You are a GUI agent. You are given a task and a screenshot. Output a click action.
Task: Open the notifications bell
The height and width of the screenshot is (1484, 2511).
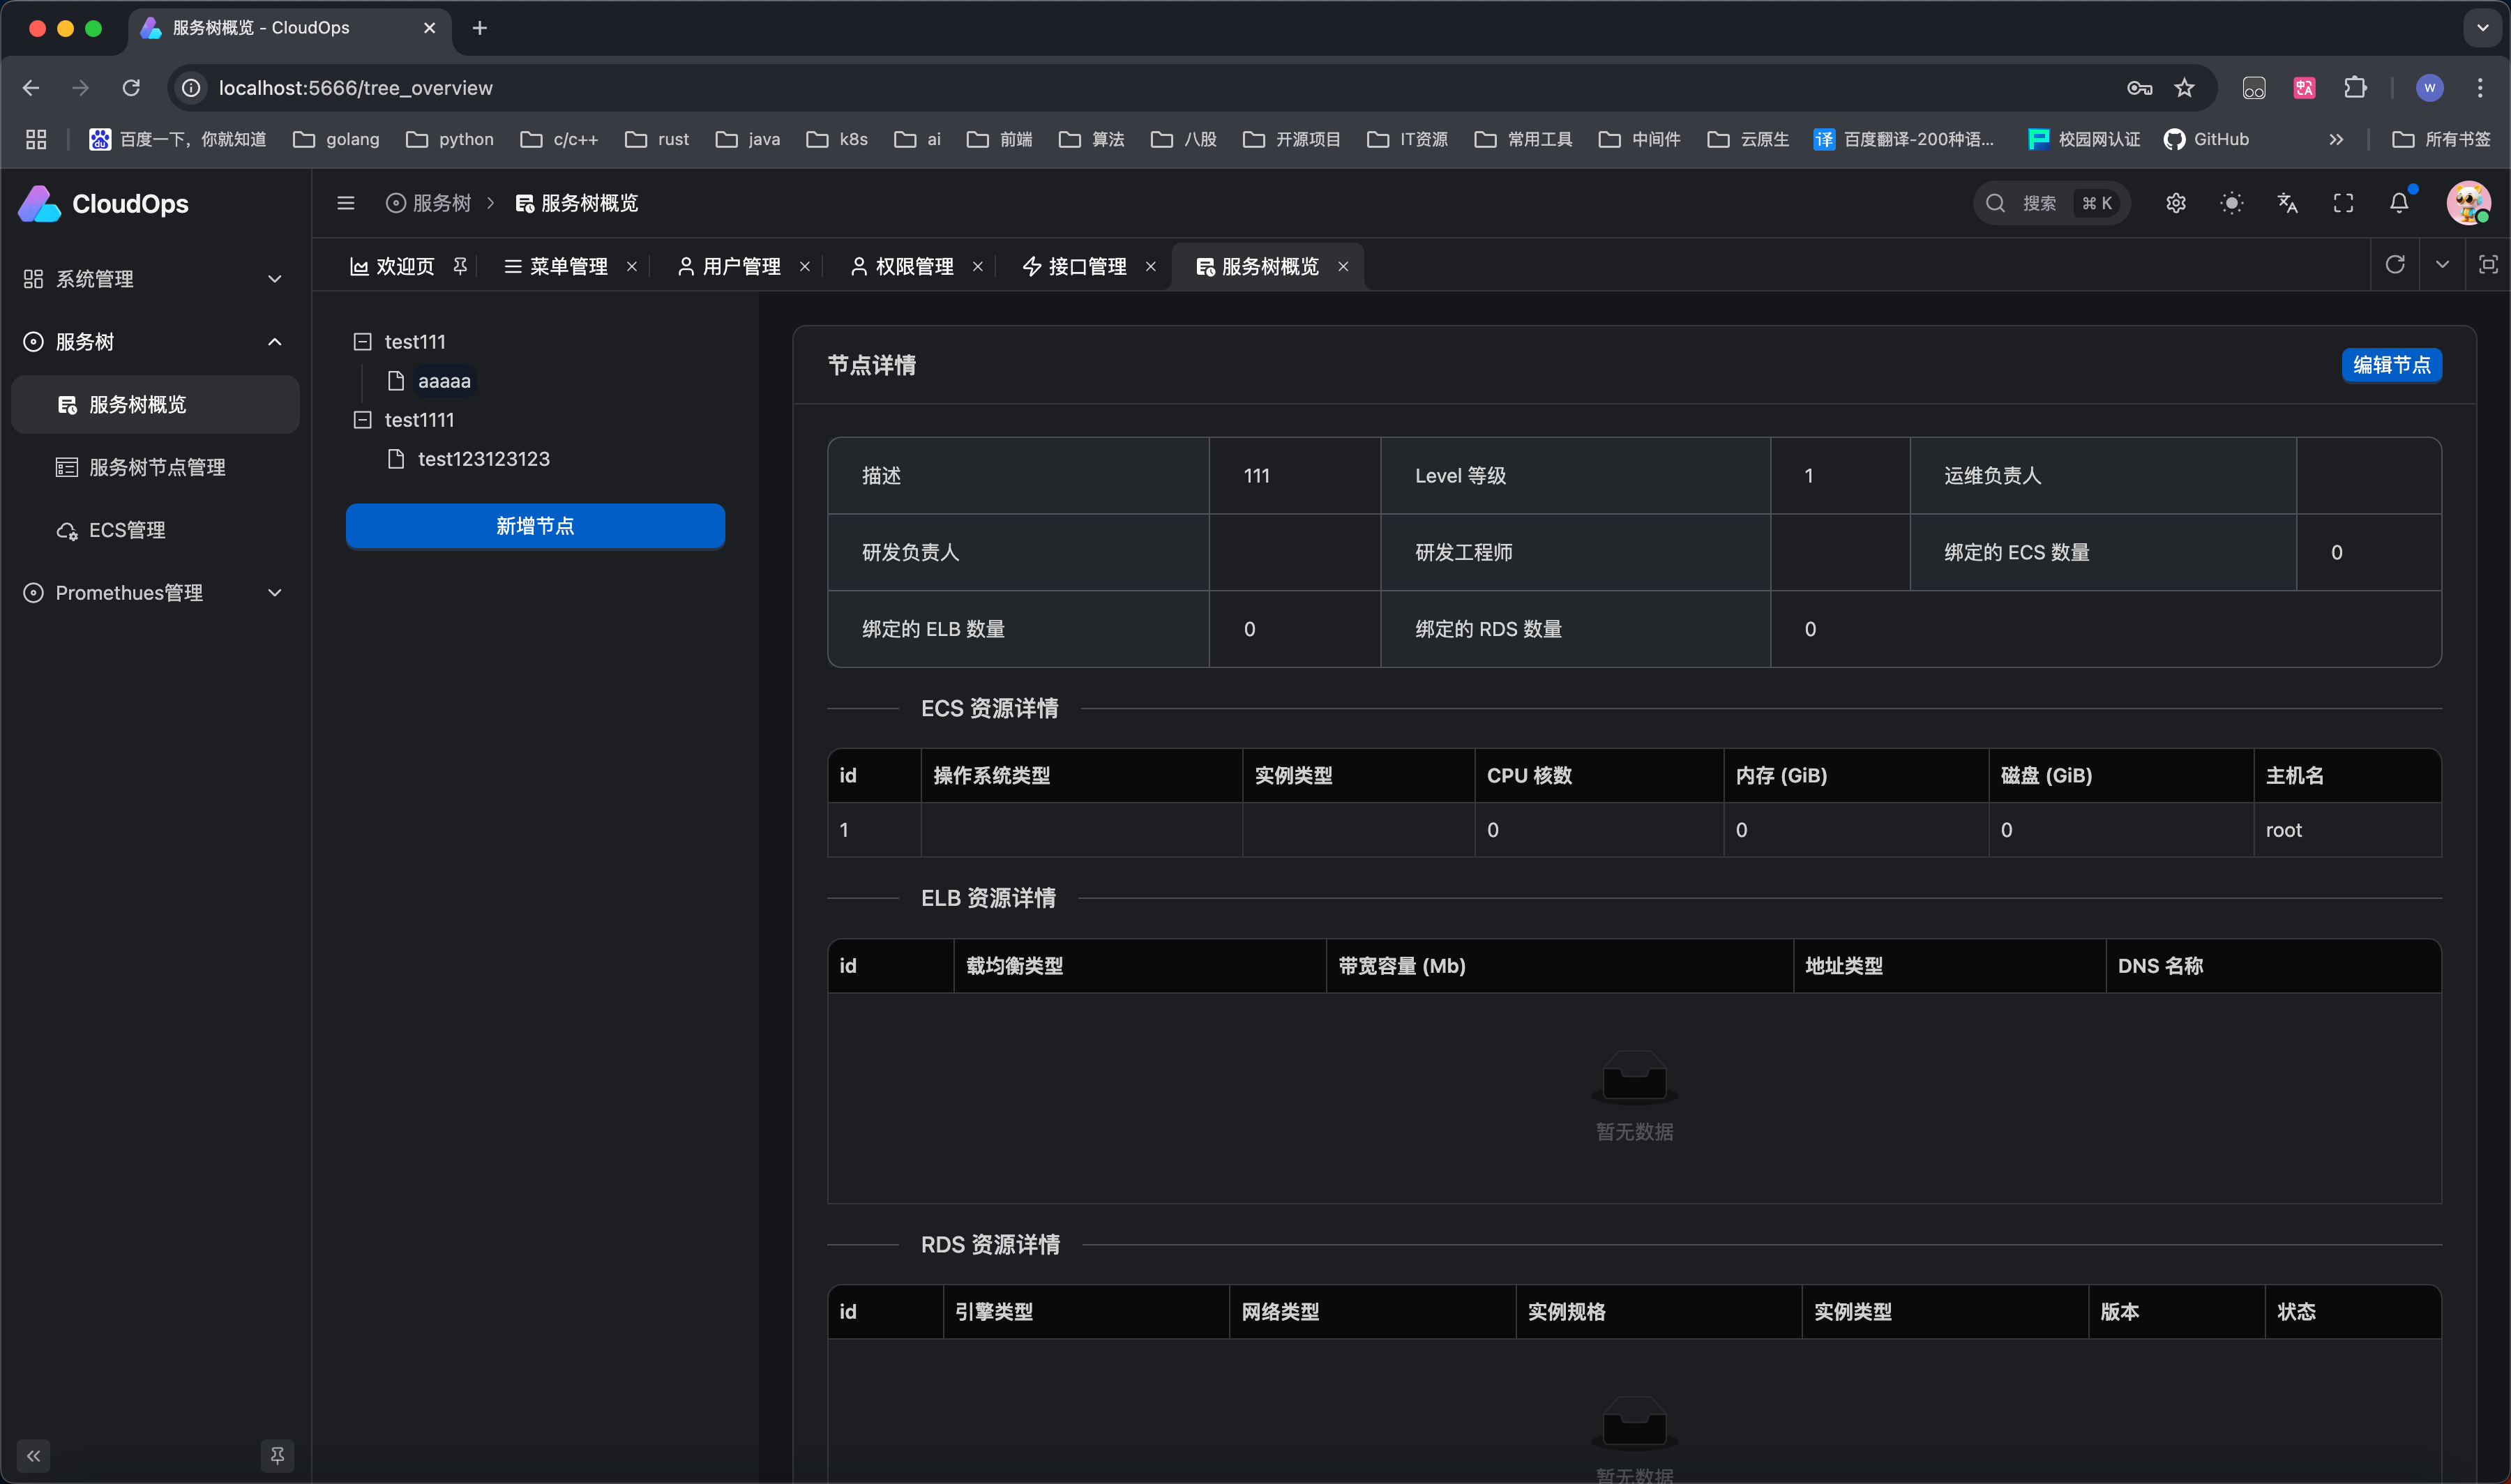tap(2399, 203)
